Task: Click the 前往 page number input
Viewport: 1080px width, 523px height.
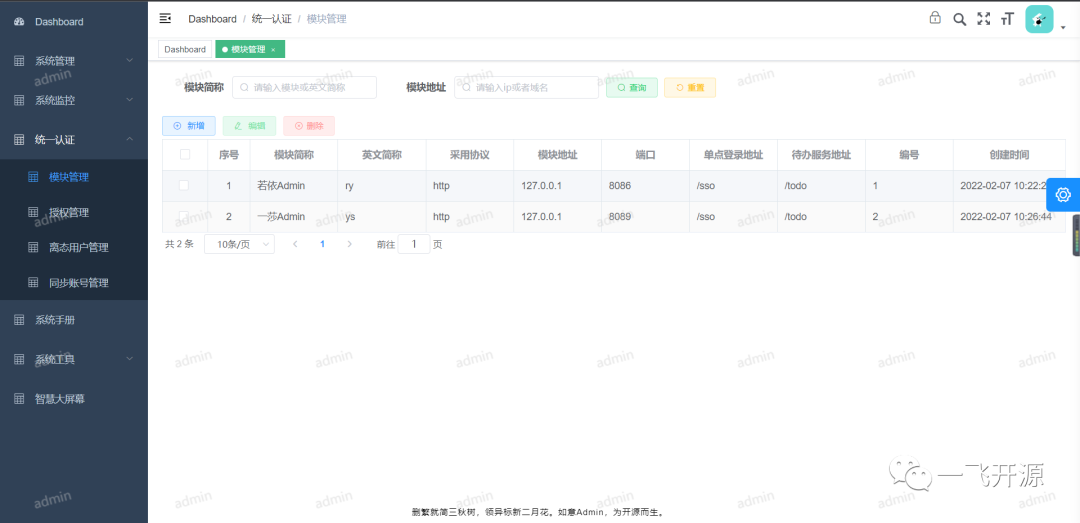Action: pyautogui.click(x=414, y=244)
